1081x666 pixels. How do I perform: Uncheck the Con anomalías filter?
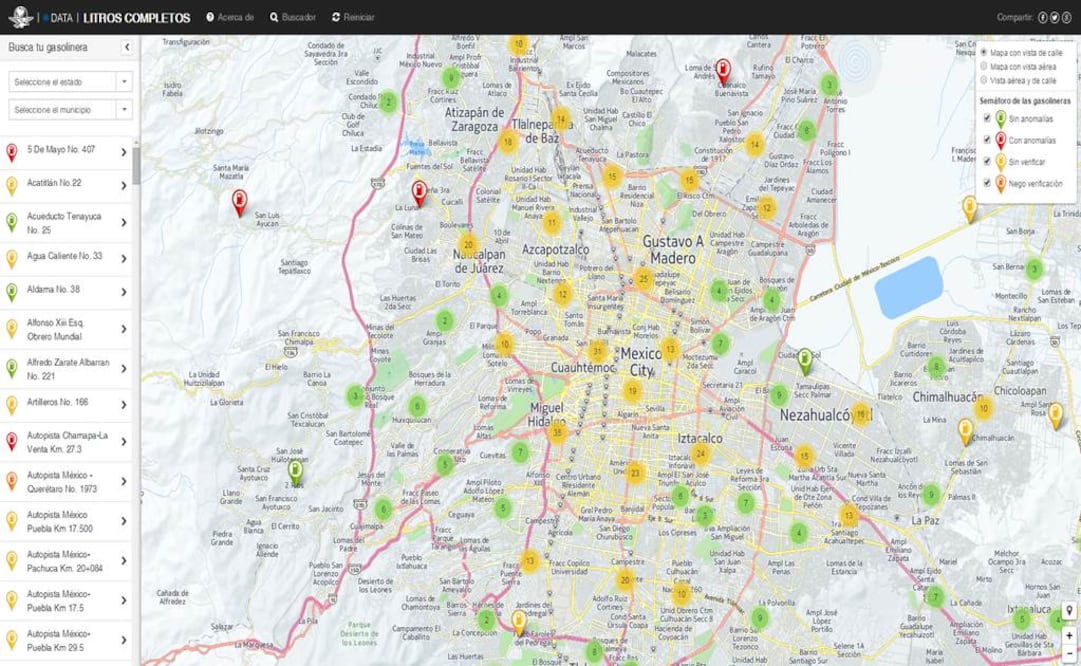pos(987,140)
